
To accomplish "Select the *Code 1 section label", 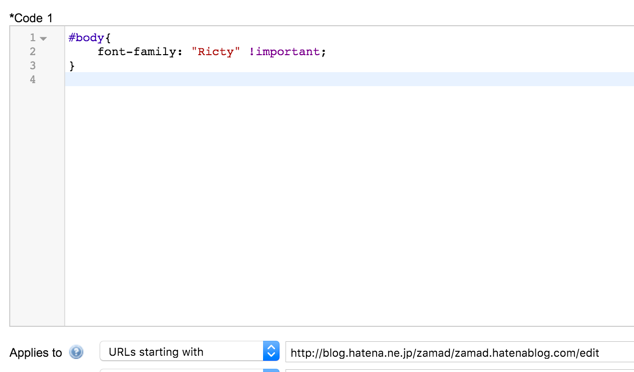I will 31,18.
